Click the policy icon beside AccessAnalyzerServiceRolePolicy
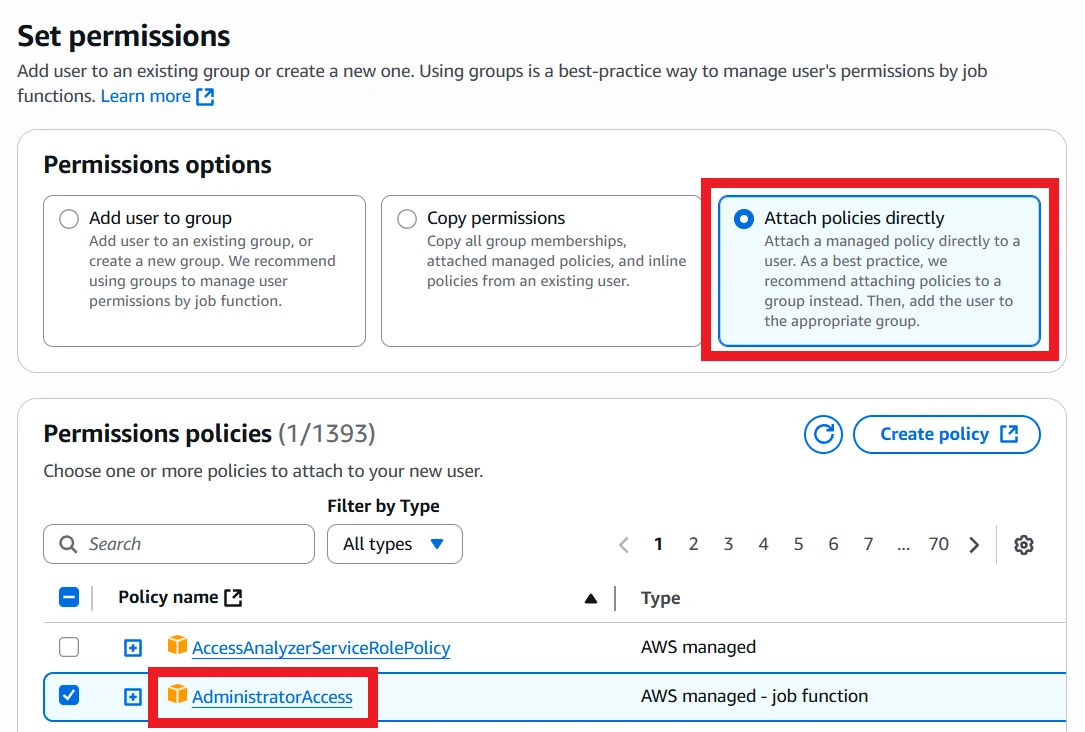Viewport: 1085px width, 732px height. tap(177, 646)
